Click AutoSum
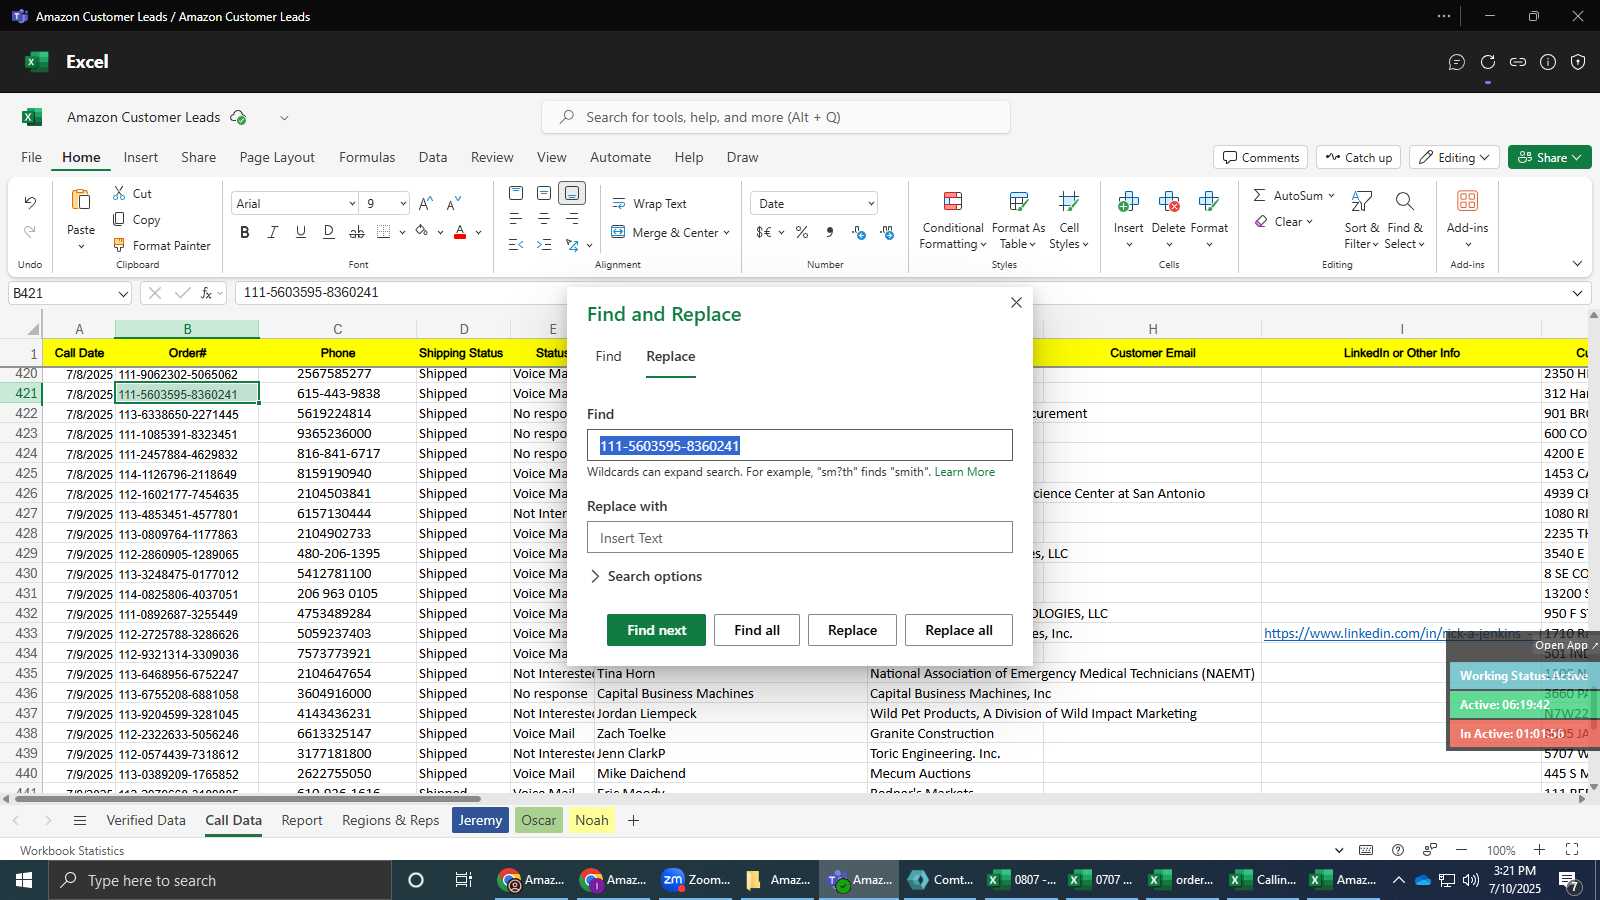The height and width of the screenshot is (900, 1600). [x=1288, y=195]
